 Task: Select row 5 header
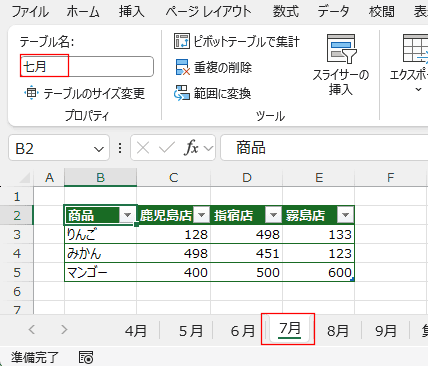(17, 272)
